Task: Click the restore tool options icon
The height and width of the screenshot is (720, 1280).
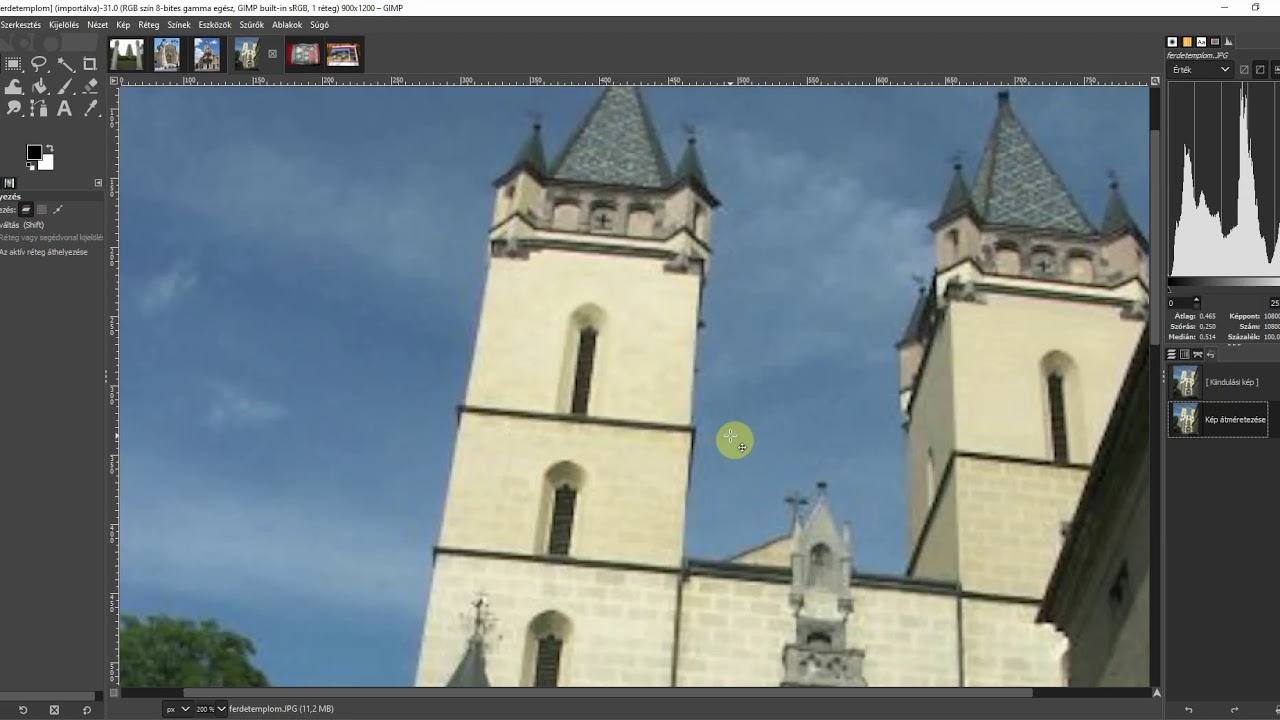Action: coord(23,710)
